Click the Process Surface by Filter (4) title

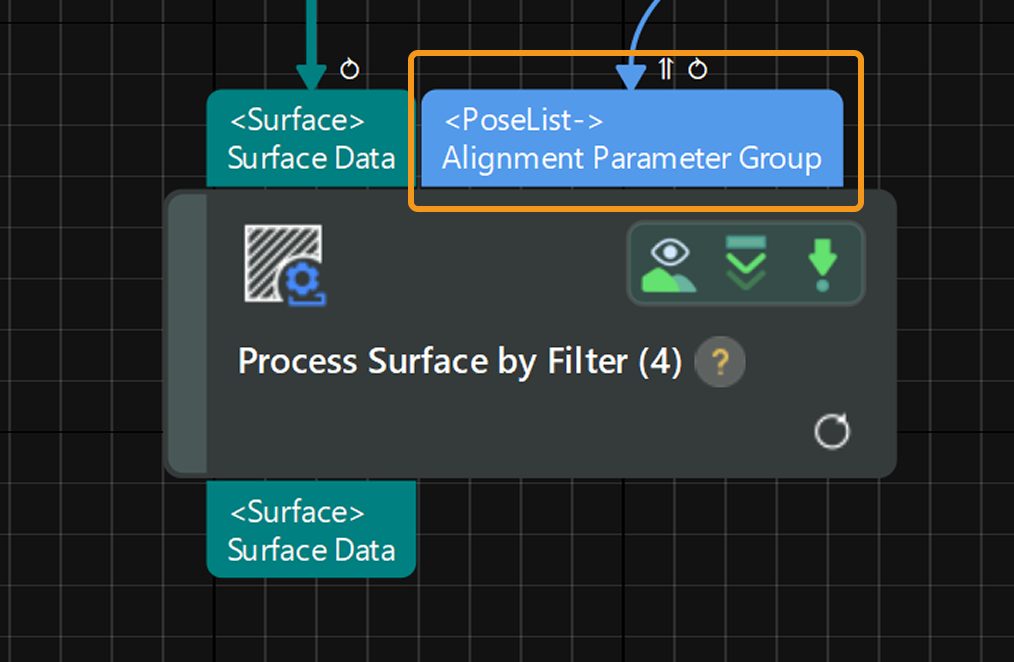coord(459,361)
